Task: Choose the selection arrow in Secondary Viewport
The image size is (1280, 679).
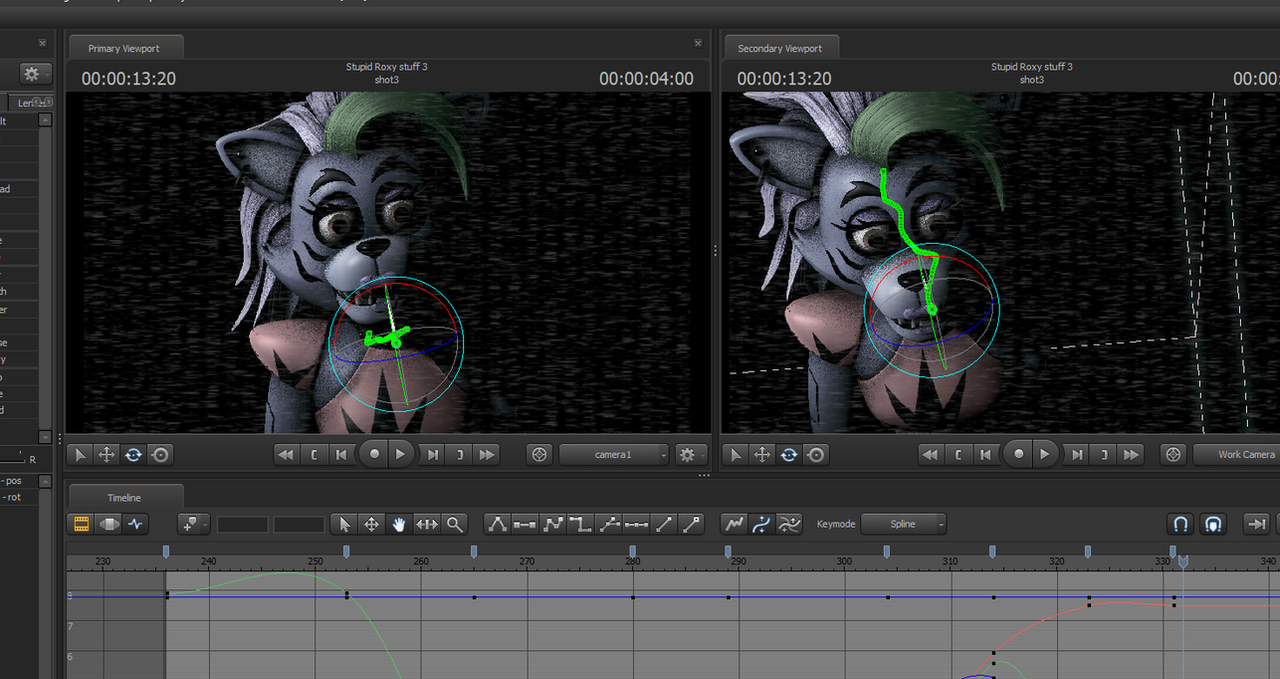Action: pos(735,454)
